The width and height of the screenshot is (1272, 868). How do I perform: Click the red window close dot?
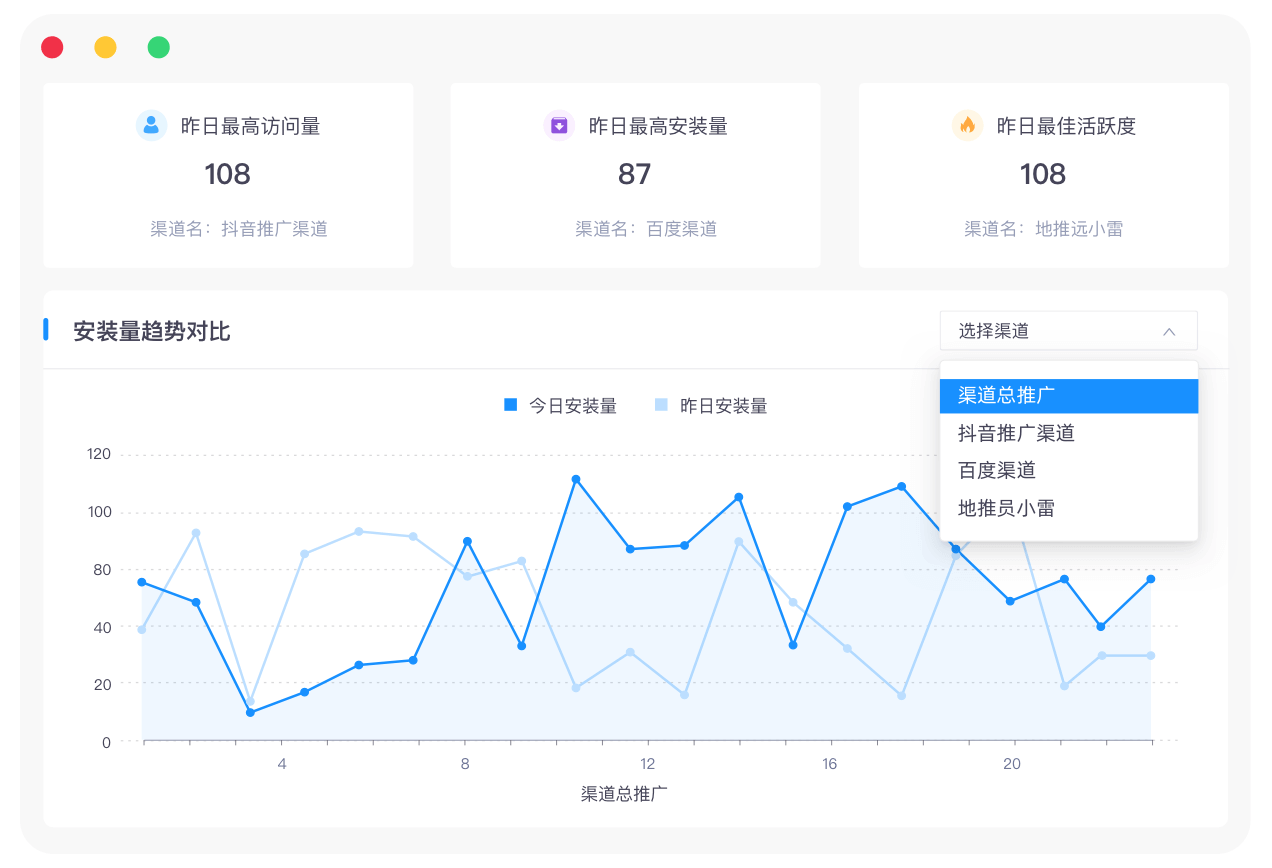click(52, 47)
